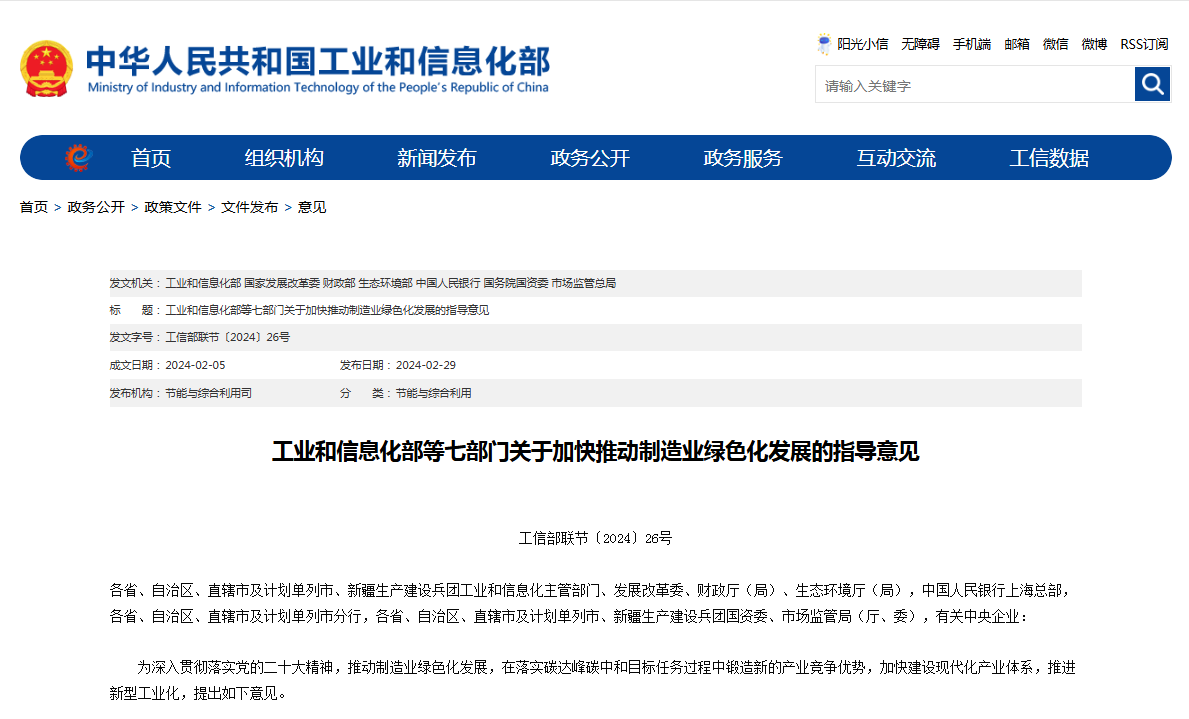Click the RSS订阅 subscription link

(x=1144, y=44)
